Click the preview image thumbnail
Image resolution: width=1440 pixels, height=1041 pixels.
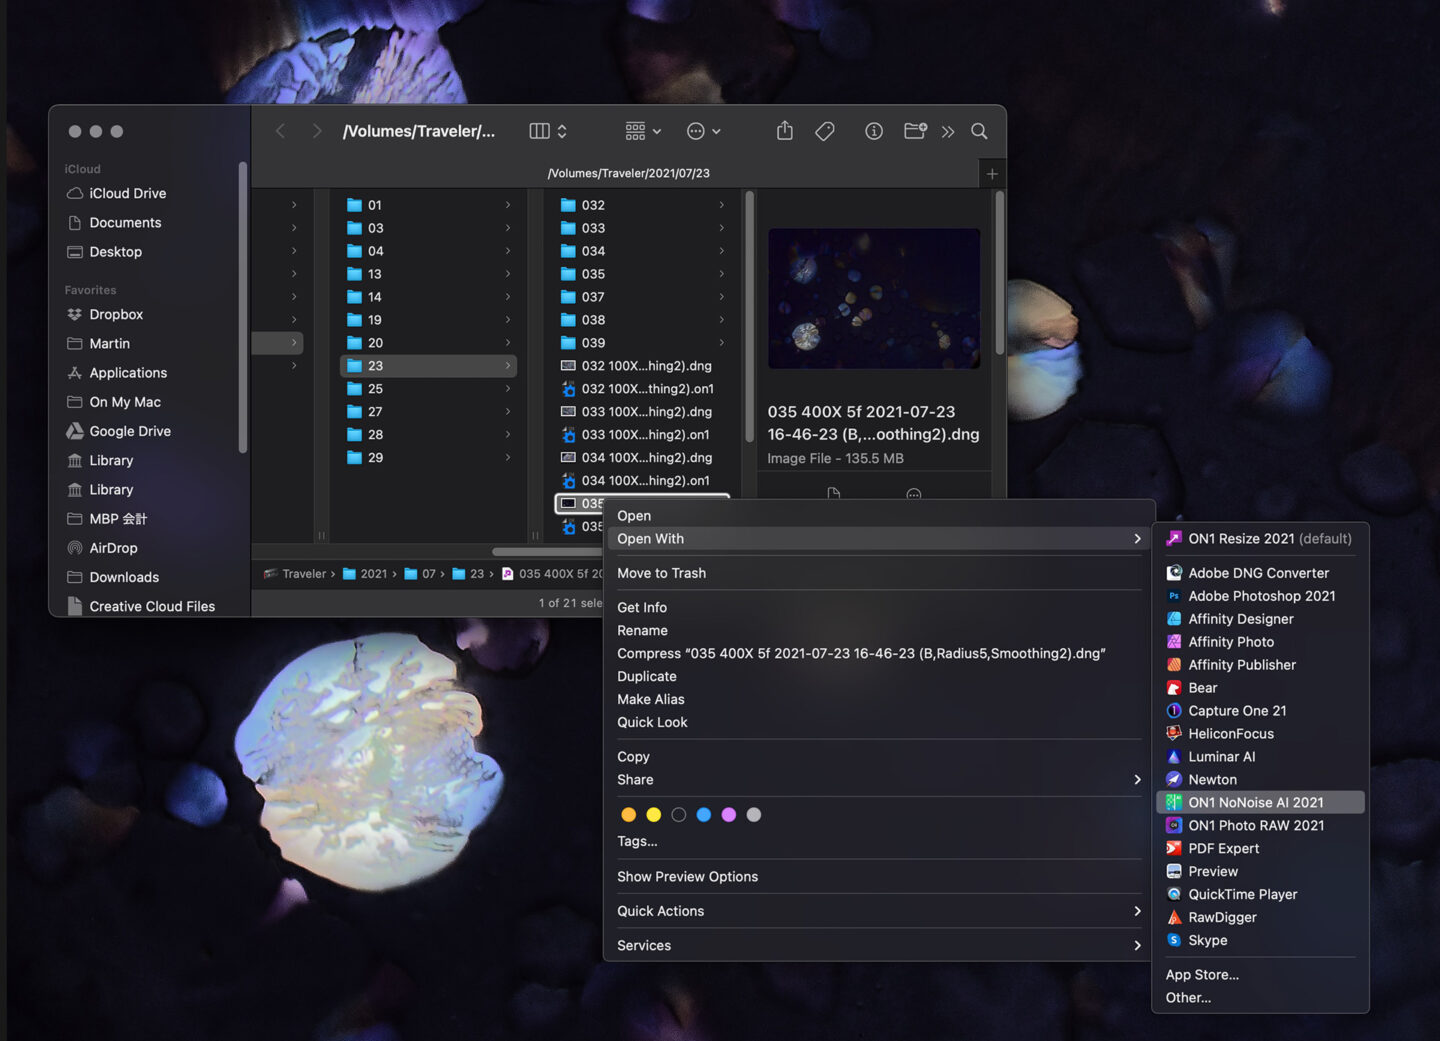click(x=873, y=298)
